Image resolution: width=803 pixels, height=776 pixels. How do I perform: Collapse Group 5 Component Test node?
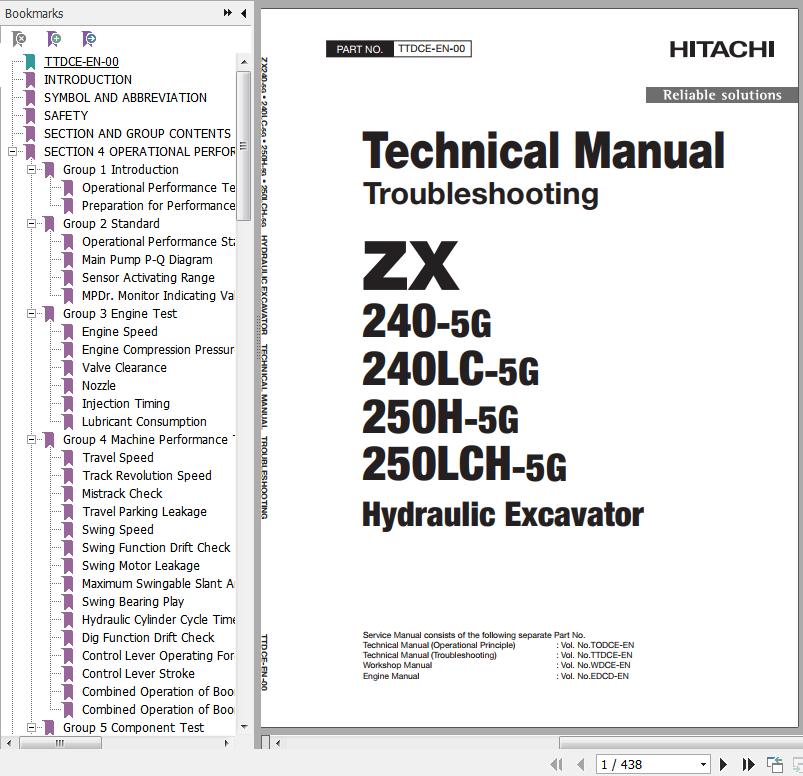[x=31, y=727]
